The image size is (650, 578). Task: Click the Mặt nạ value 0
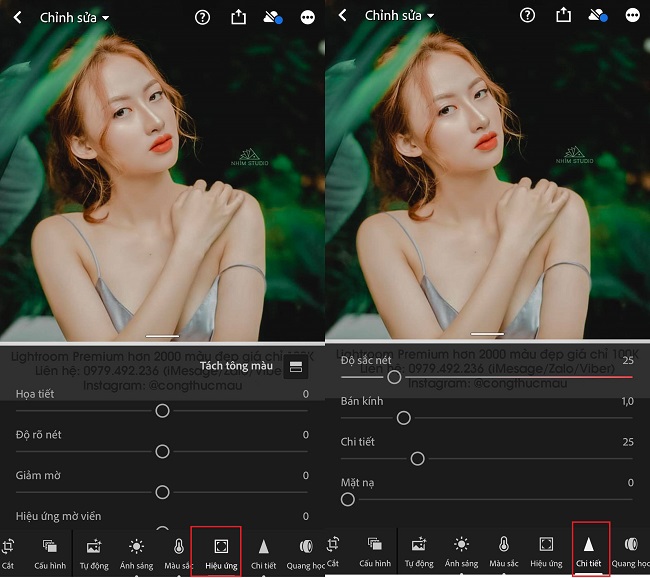click(631, 482)
